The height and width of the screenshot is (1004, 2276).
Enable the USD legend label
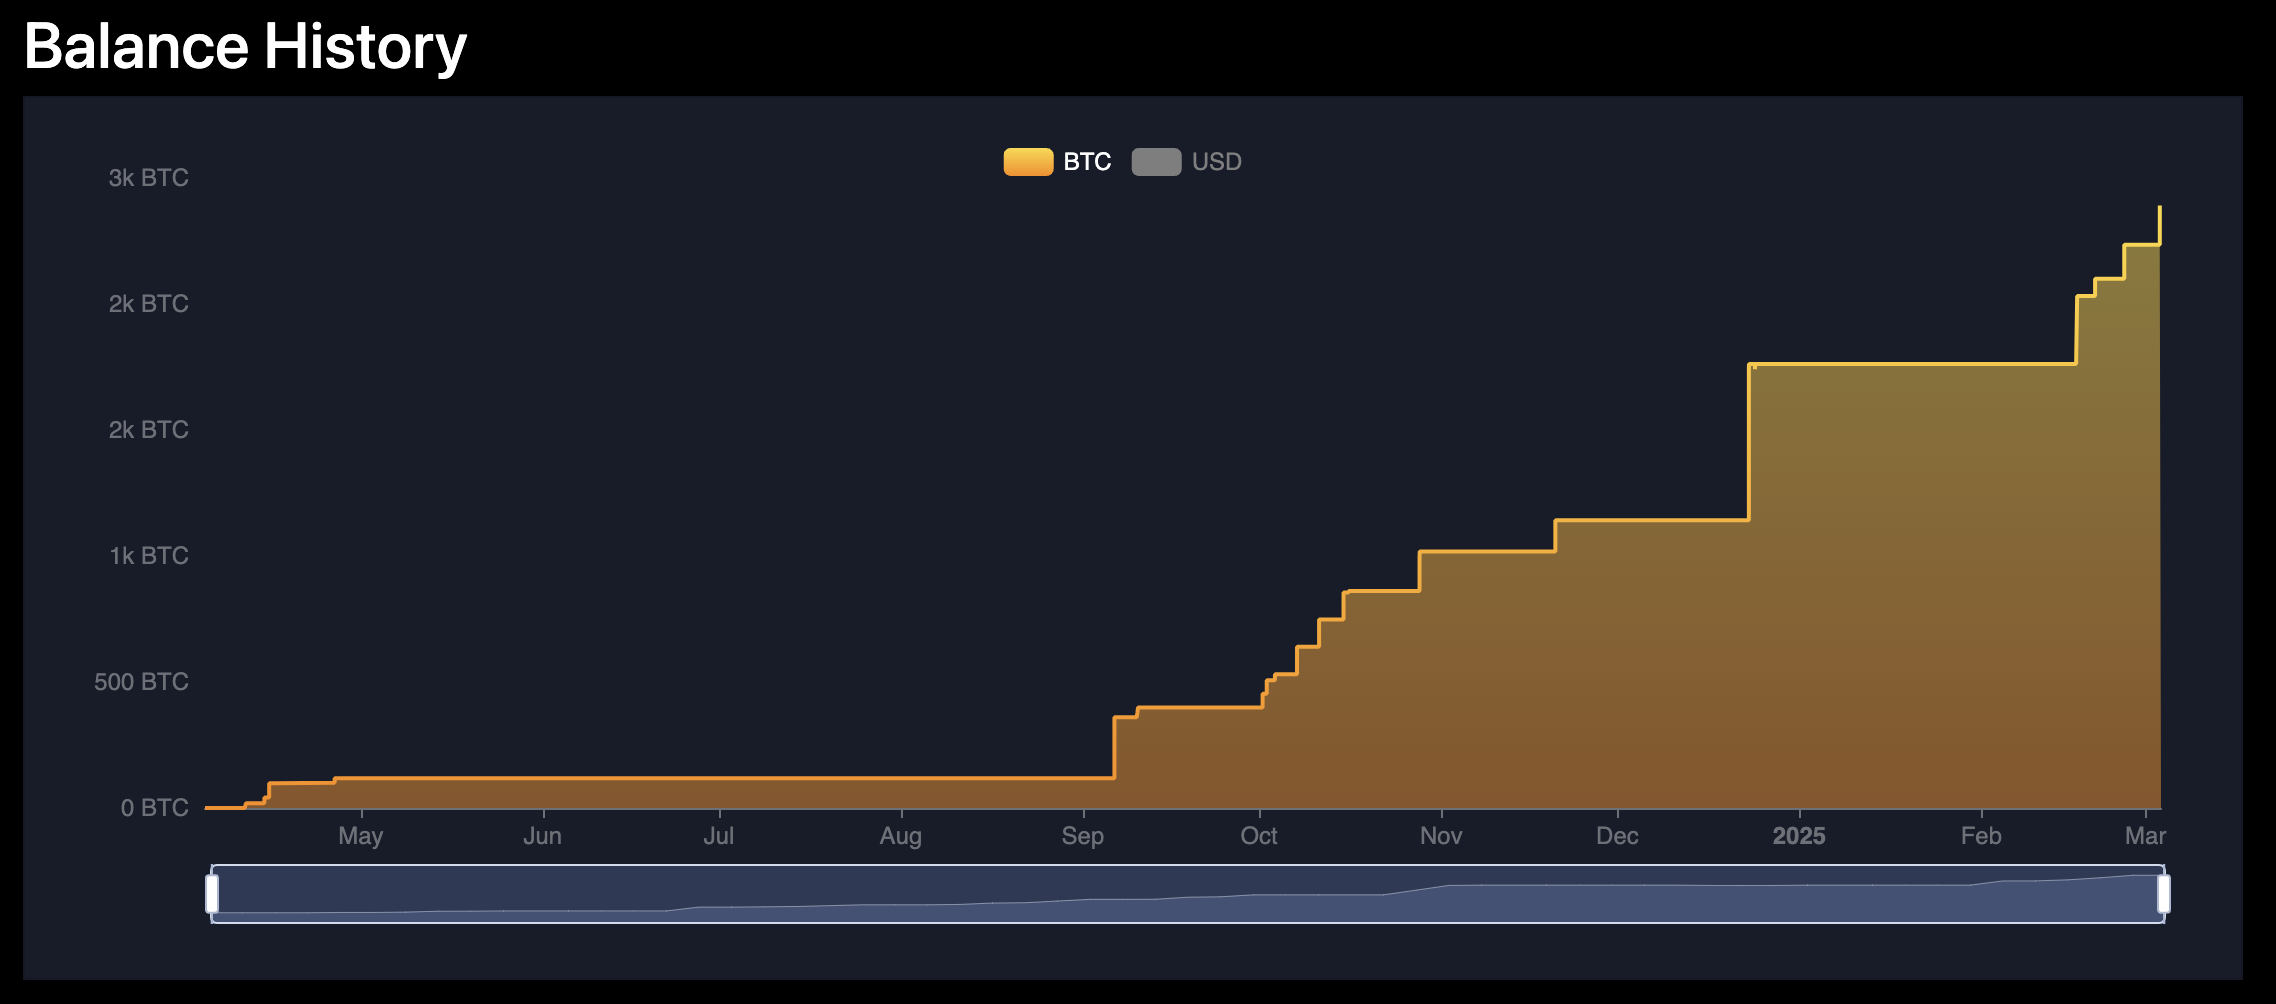point(1216,162)
